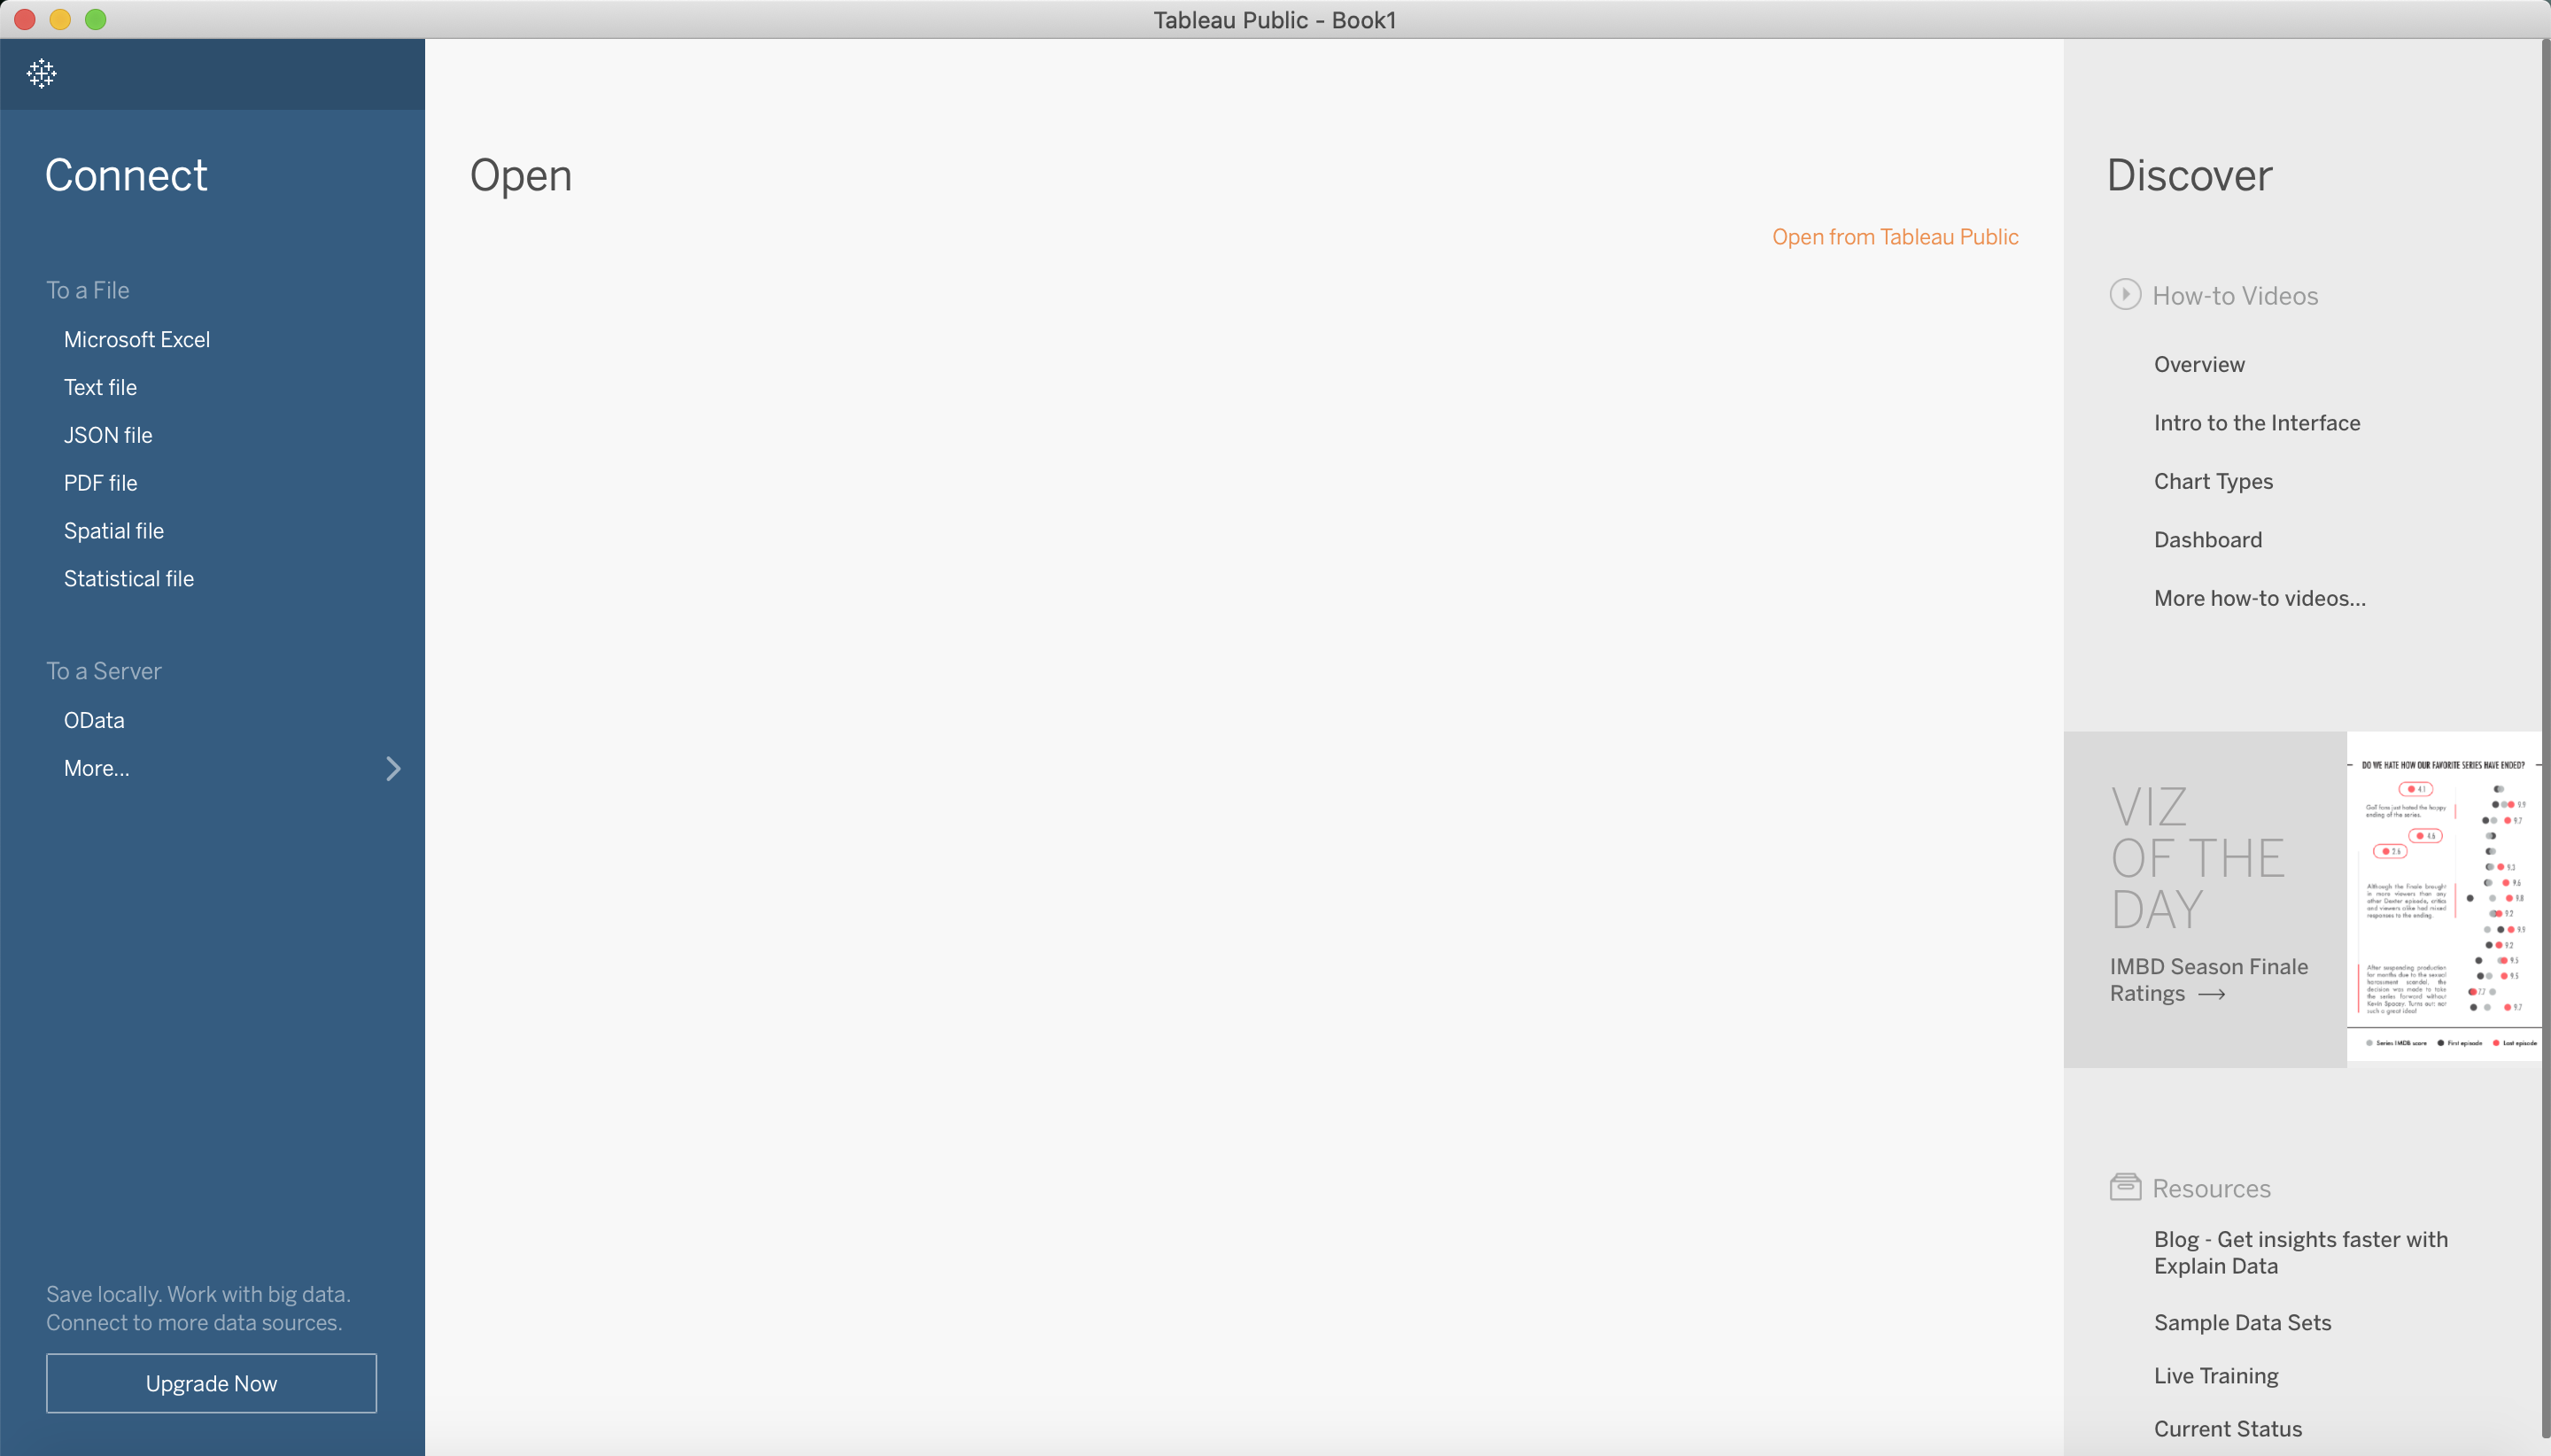
Task: Connect to a Text file
Action: (x=100, y=387)
